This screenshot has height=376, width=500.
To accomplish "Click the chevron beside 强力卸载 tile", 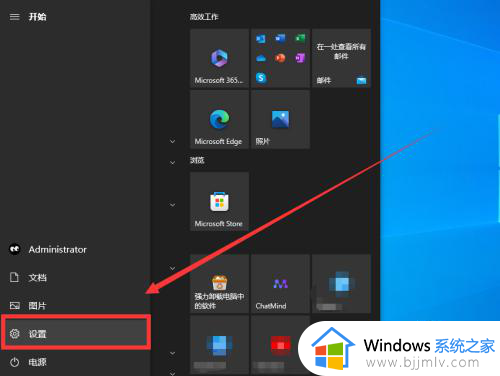I will [x=172, y=268].
